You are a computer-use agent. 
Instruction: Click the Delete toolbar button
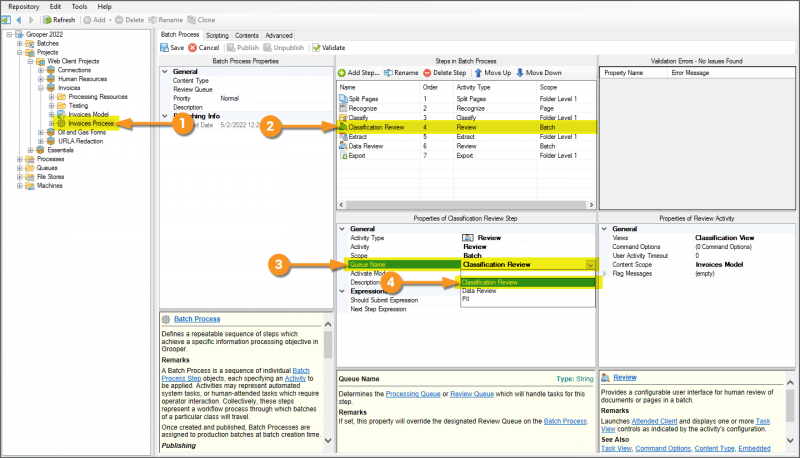130,20
